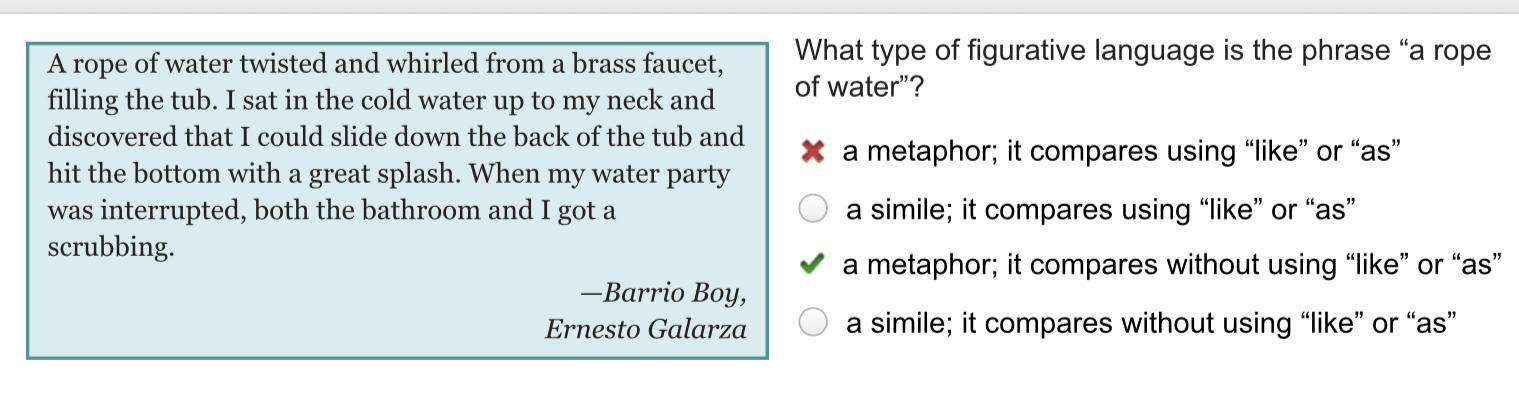This screenshot has width=1519, height=414.
Task: Click the italic source title "—Barrio Boy,"
Action: (x=663, y=293)
